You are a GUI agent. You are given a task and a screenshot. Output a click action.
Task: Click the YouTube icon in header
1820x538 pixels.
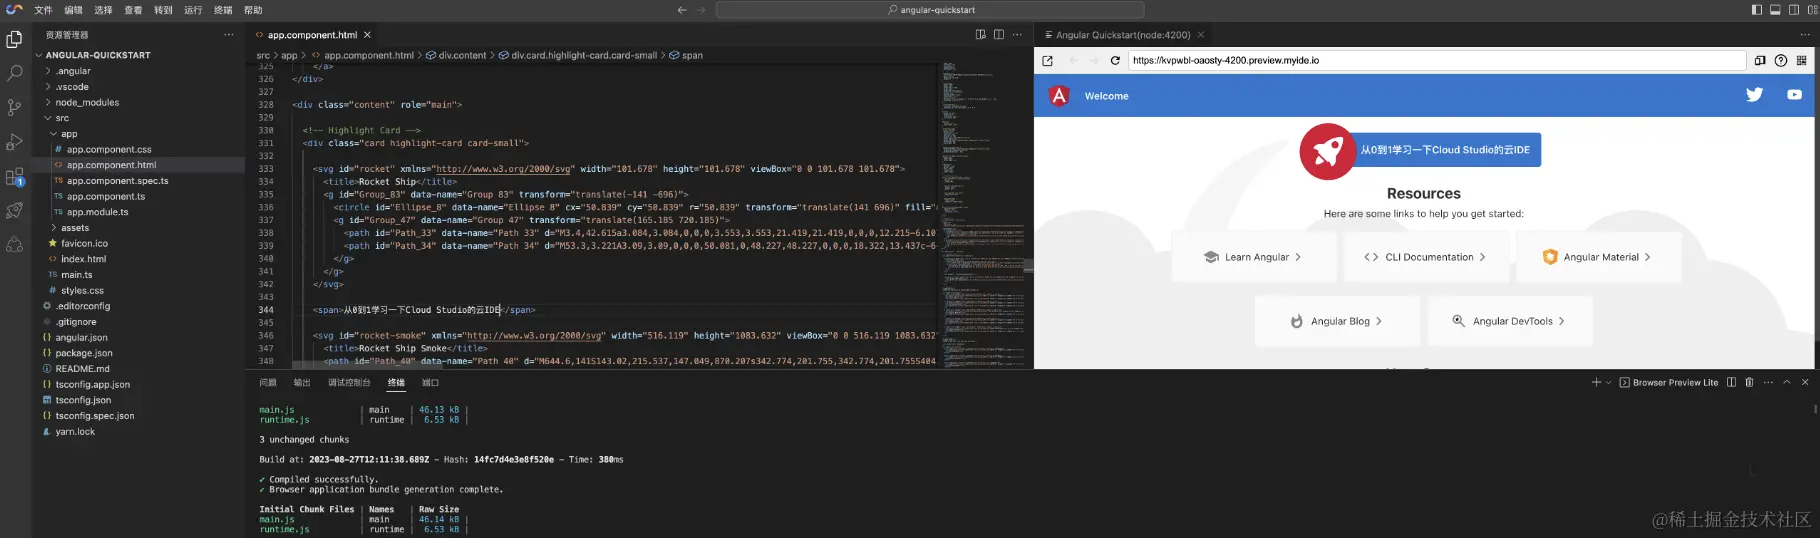[x=1794, y=95]
